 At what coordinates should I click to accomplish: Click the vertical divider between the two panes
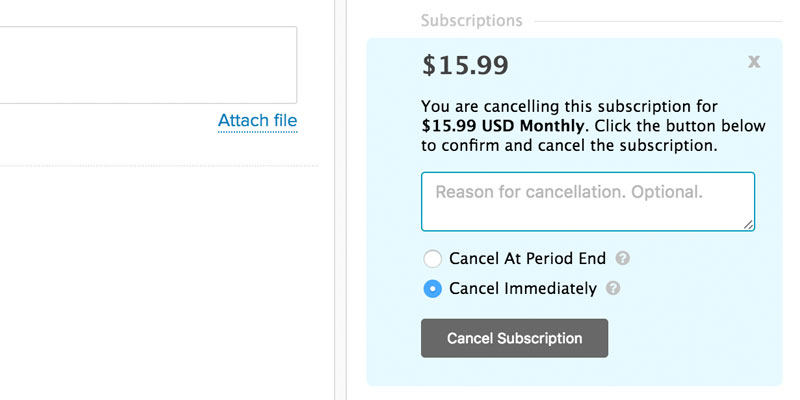340,200
